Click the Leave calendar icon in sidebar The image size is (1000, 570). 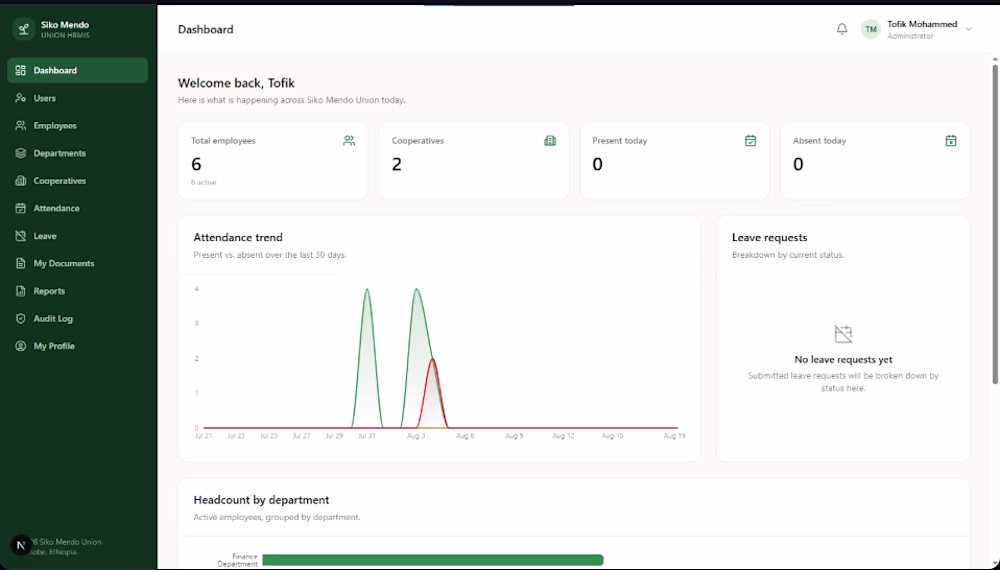(x=20, y=236)
